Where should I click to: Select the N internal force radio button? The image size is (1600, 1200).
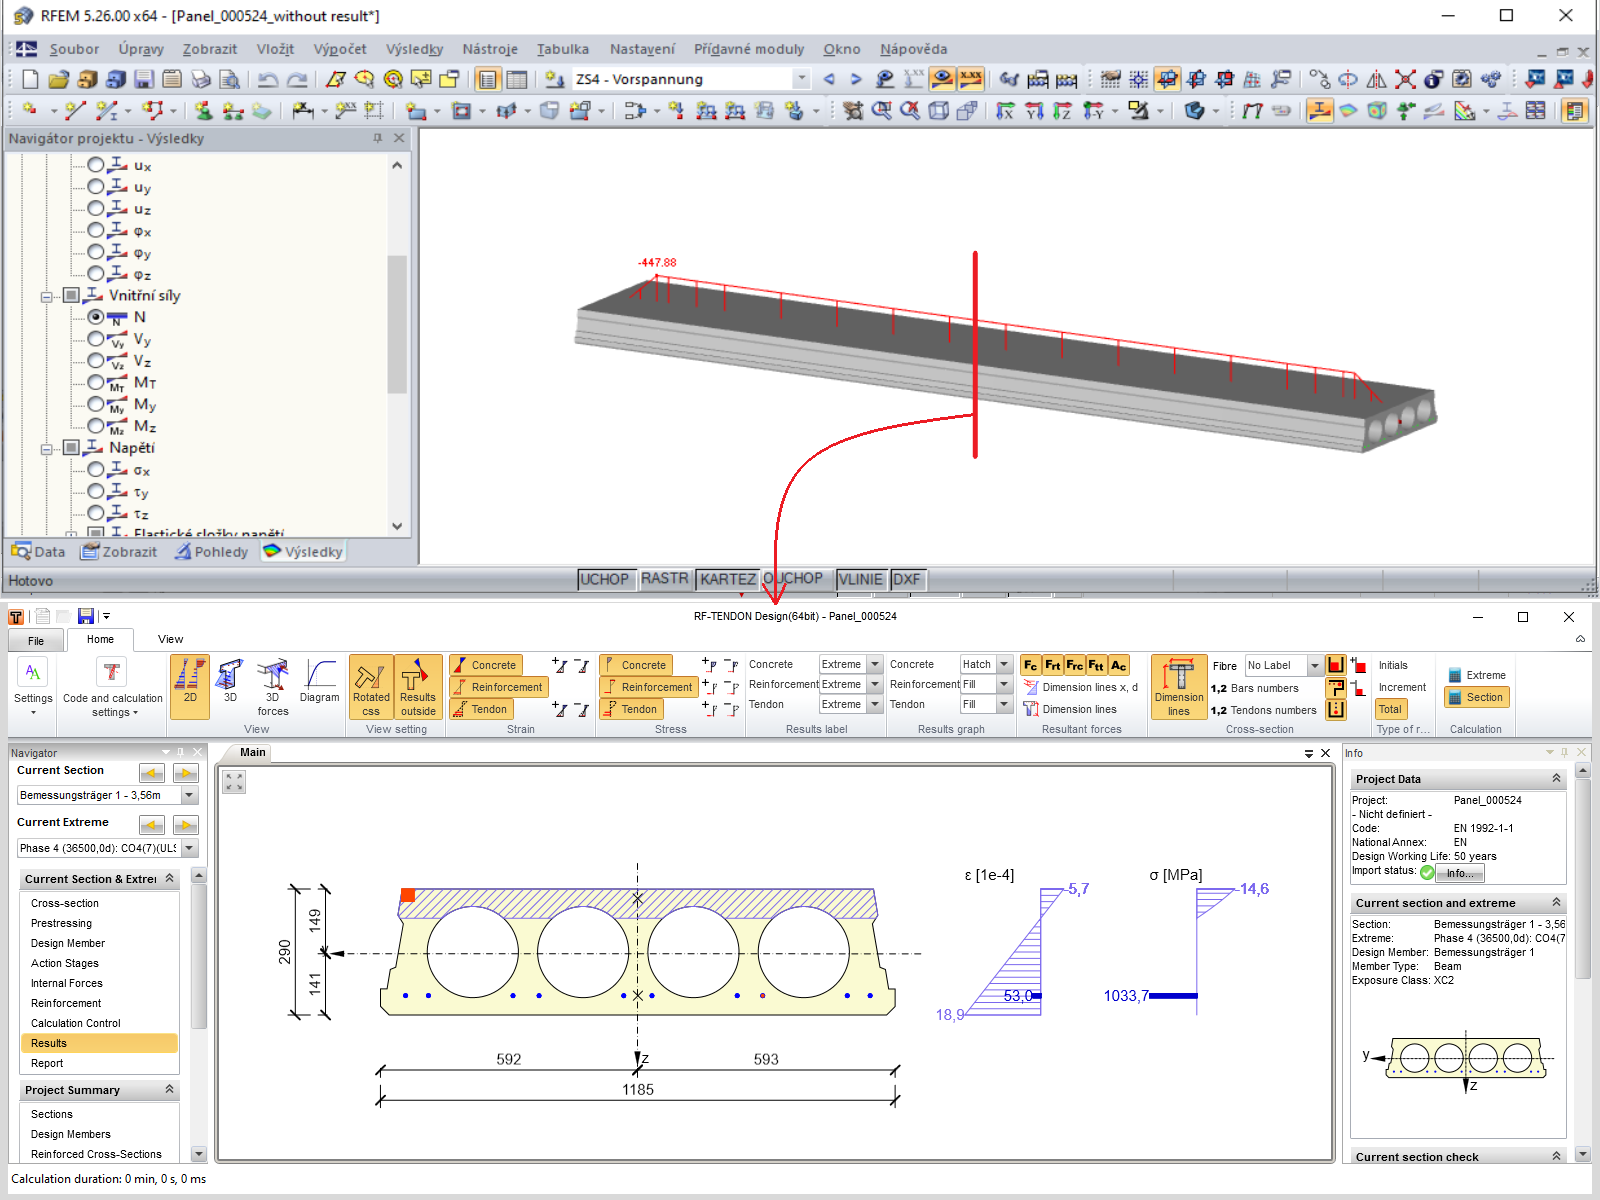pos(96,316)
